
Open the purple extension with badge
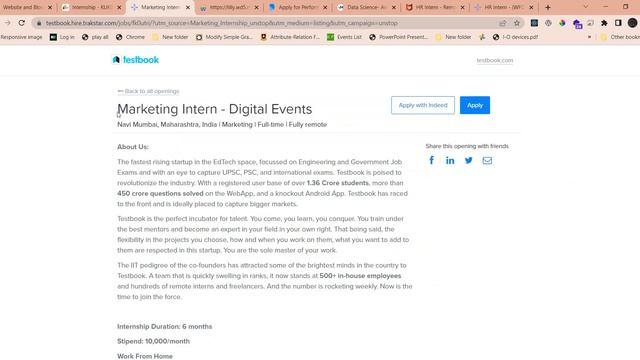tap(577, 24)
